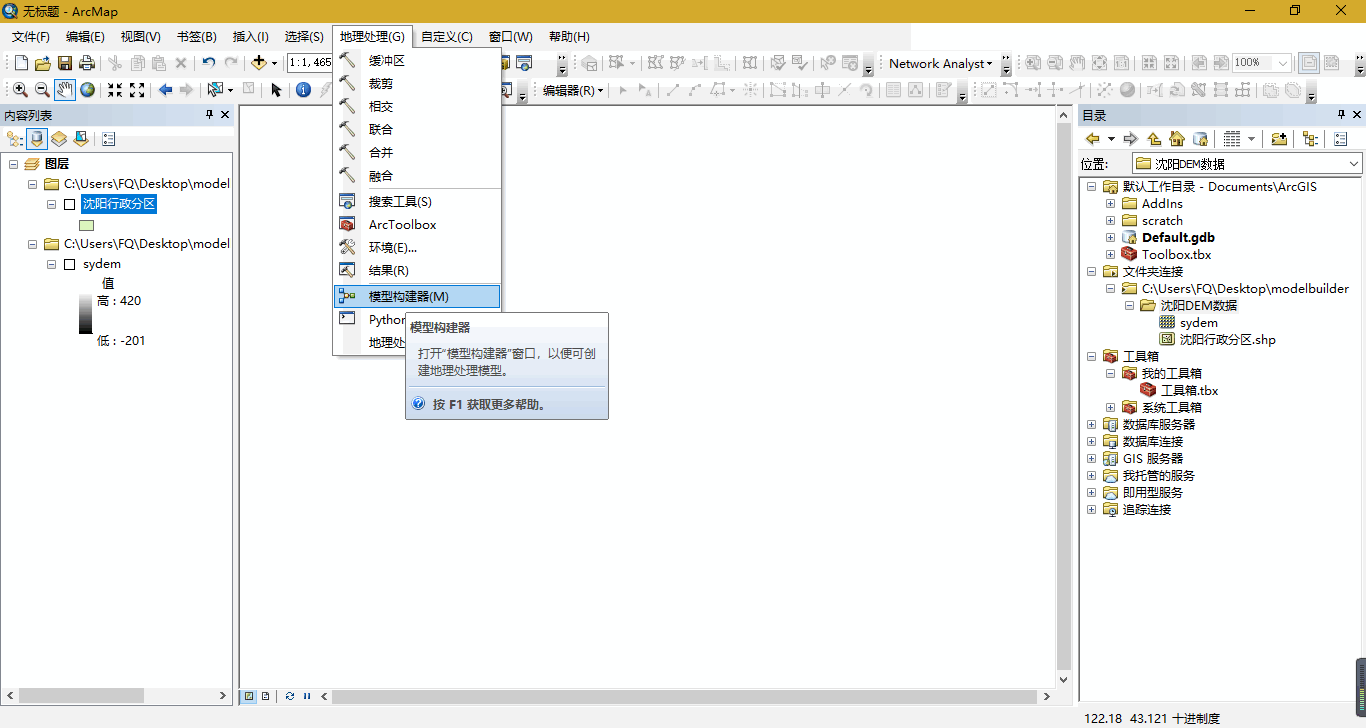Click Back arrow in Catalog toolbar

(x=1093, y=139)
